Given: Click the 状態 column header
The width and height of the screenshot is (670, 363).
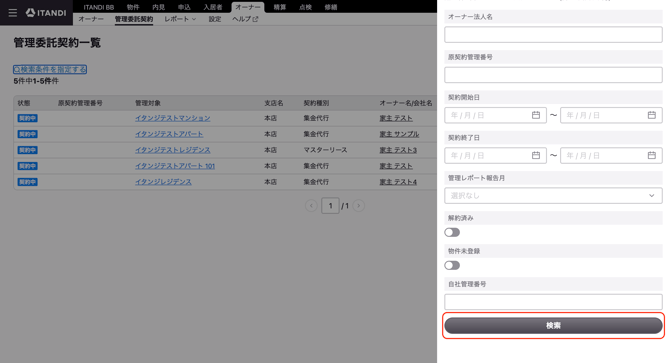Looking at the screenshot, I should pos(24,103).
